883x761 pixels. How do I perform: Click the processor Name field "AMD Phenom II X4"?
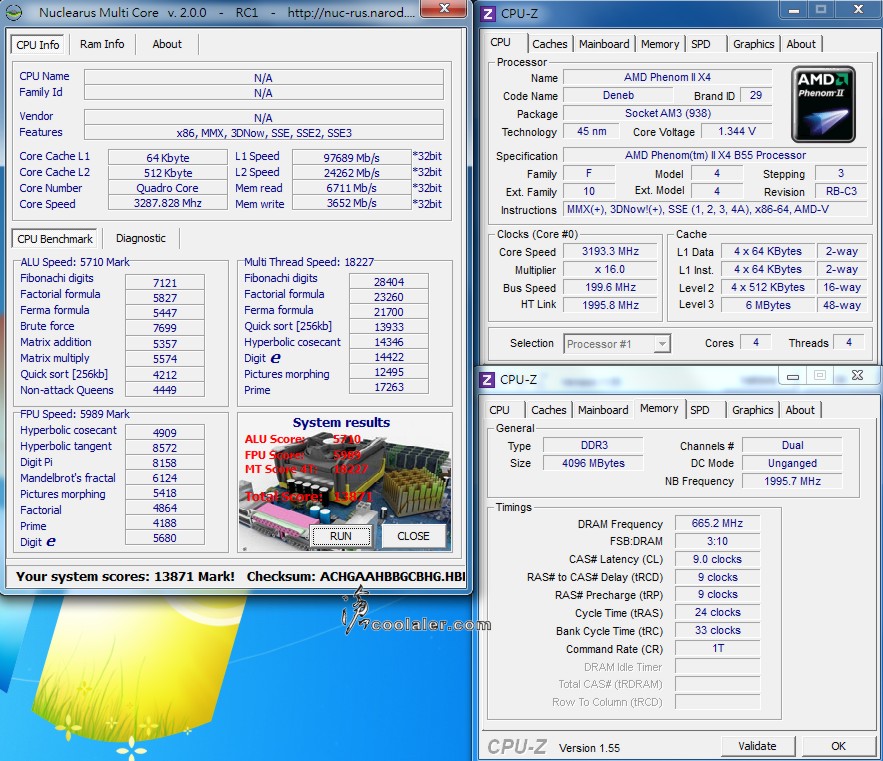(x=667, y=77)
